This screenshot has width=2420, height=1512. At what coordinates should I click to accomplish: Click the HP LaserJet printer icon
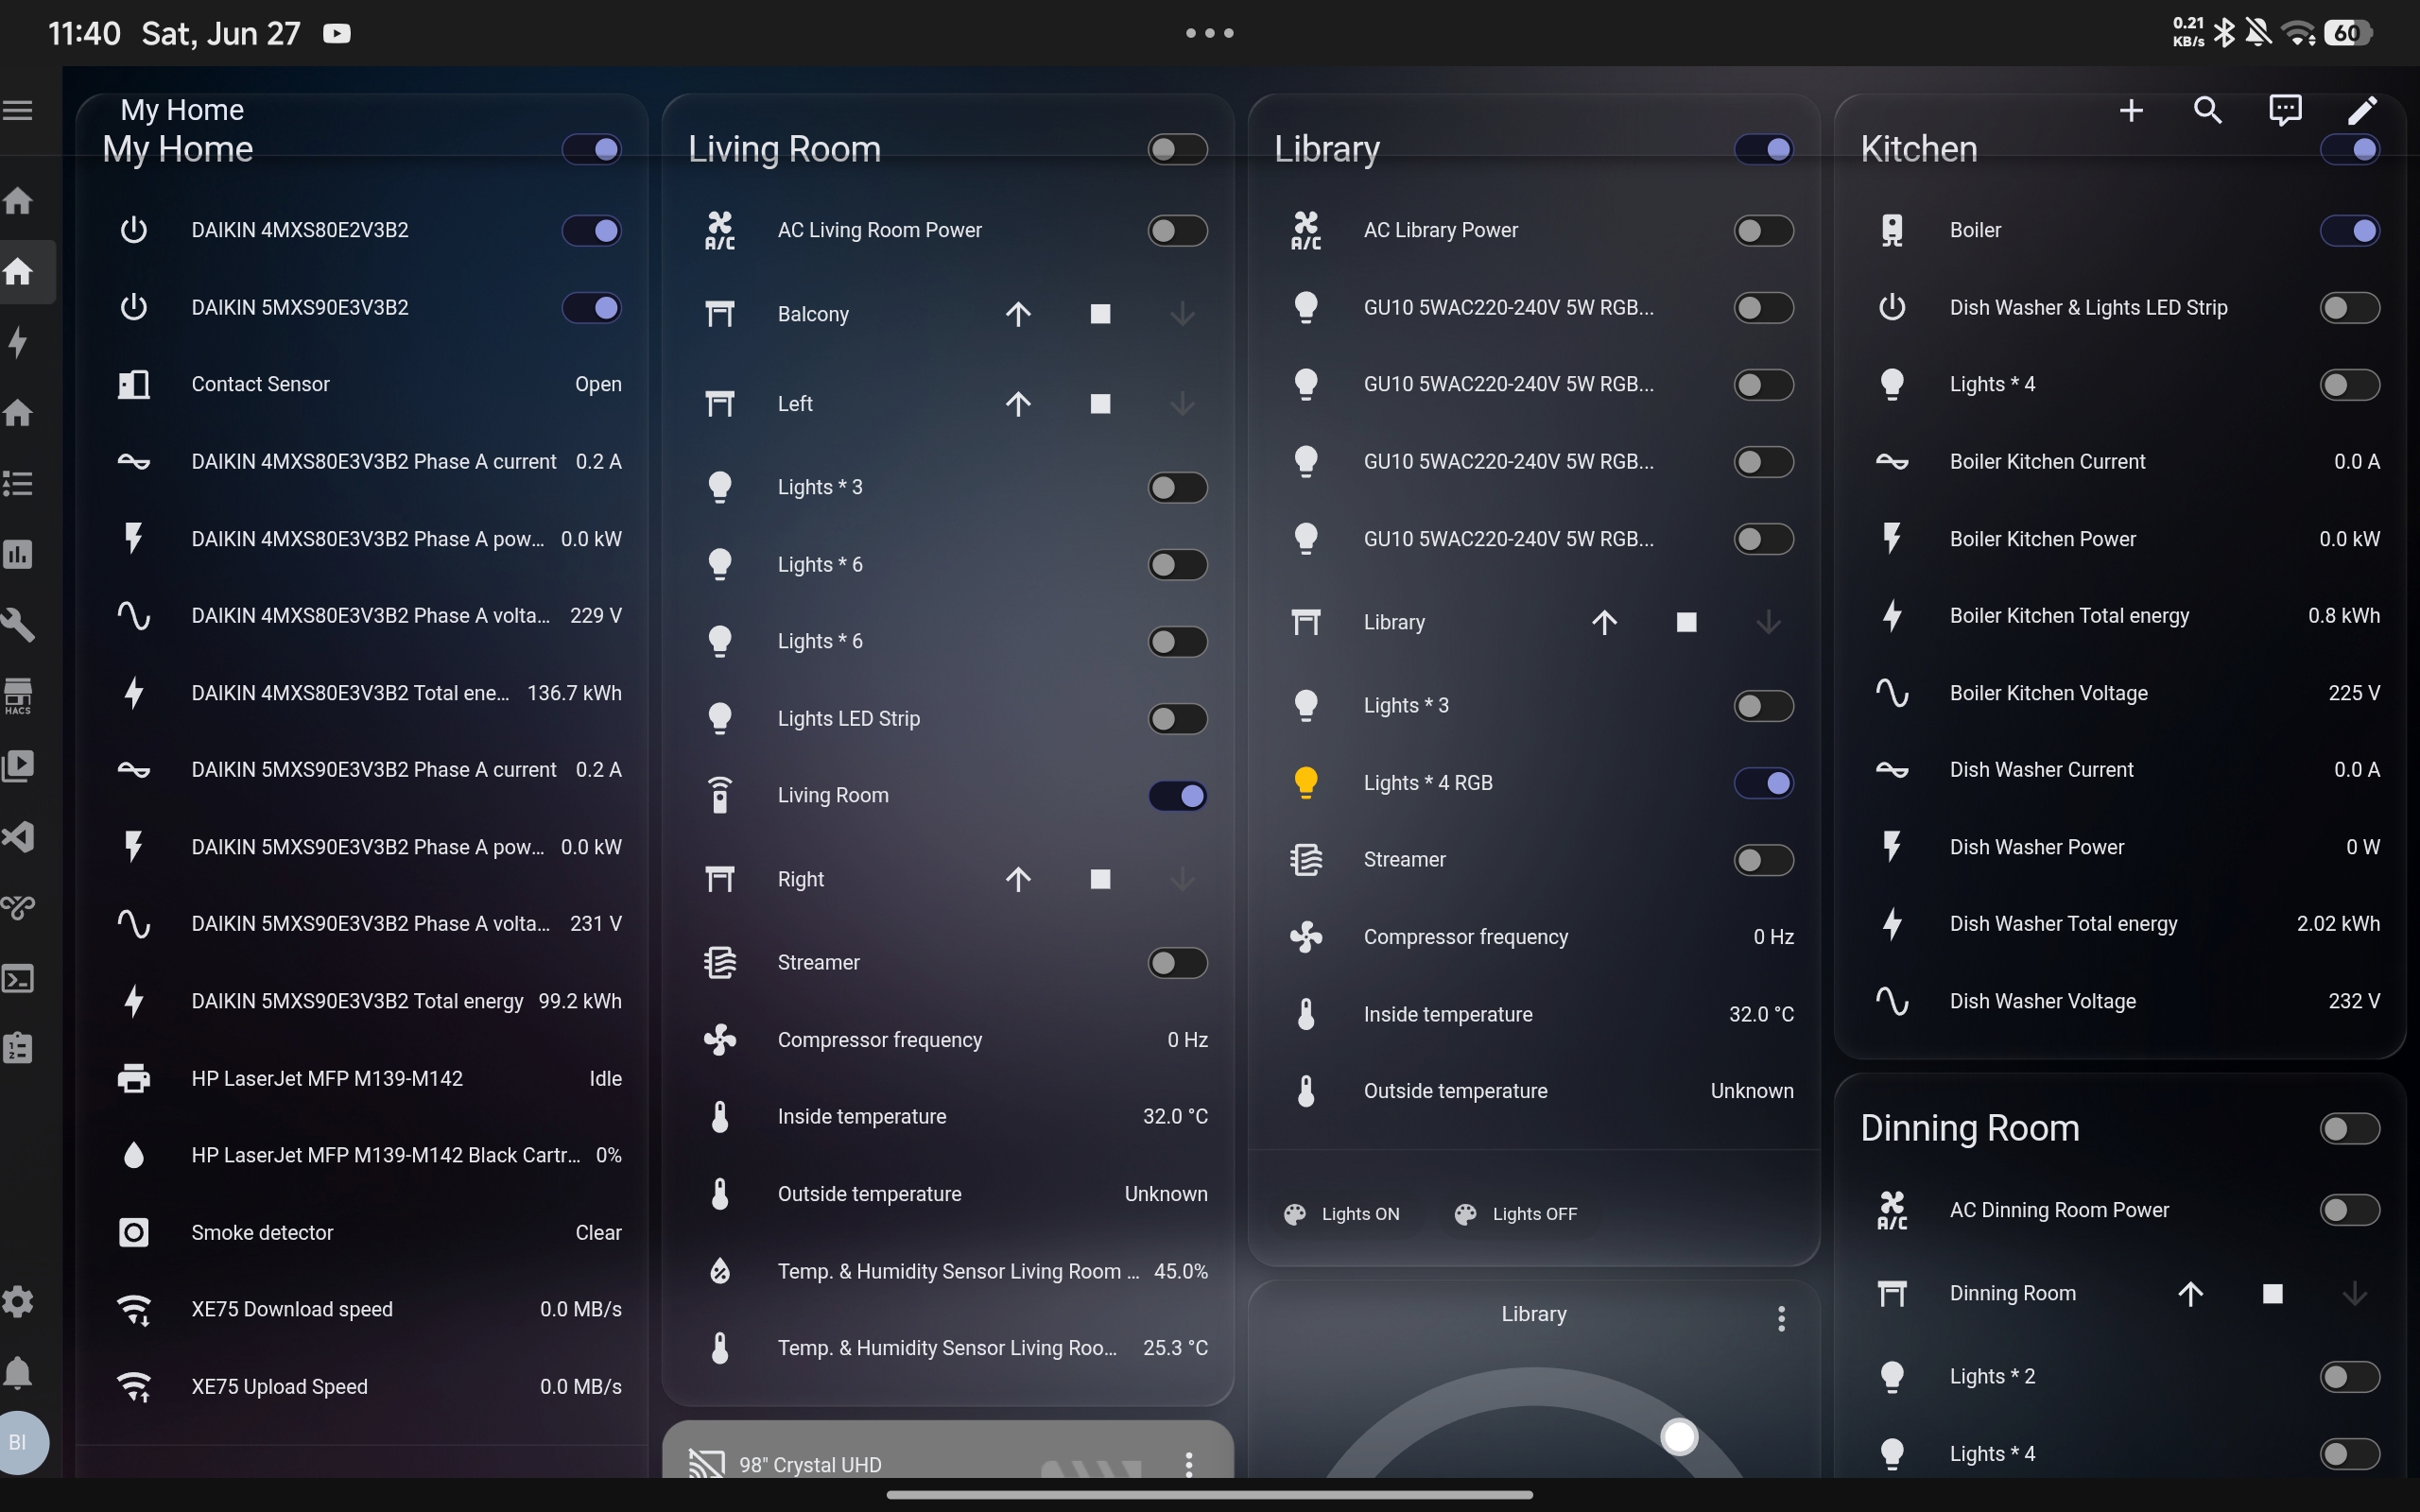coord(133,1078)
